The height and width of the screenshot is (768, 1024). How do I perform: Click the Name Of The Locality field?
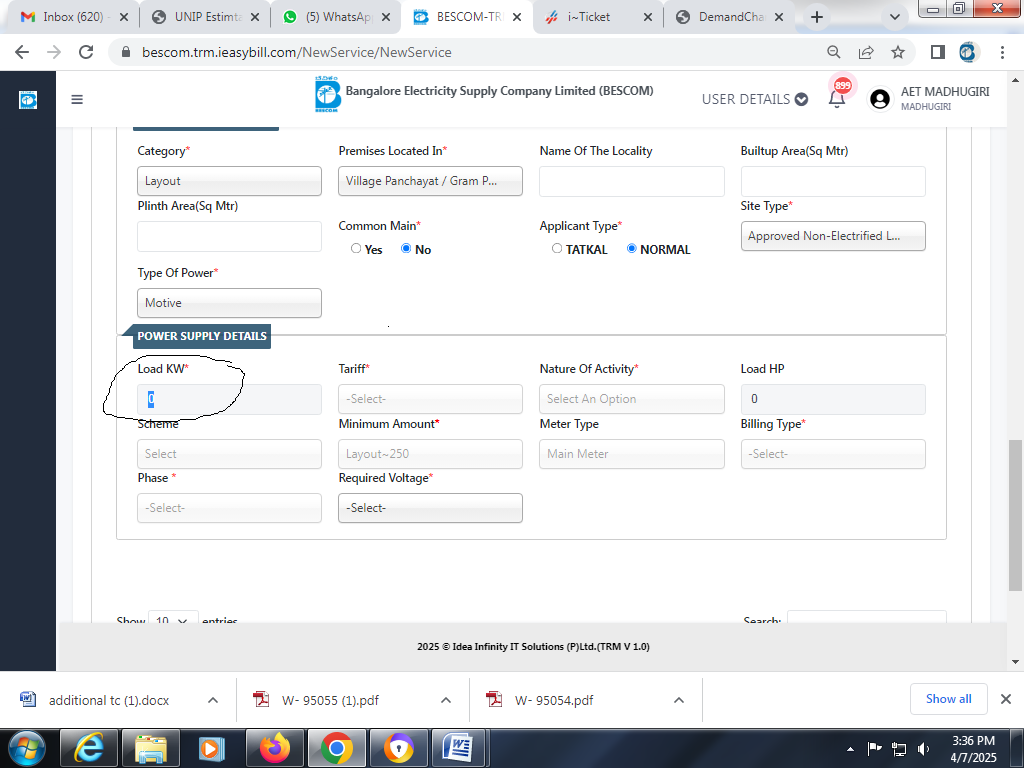632,181
